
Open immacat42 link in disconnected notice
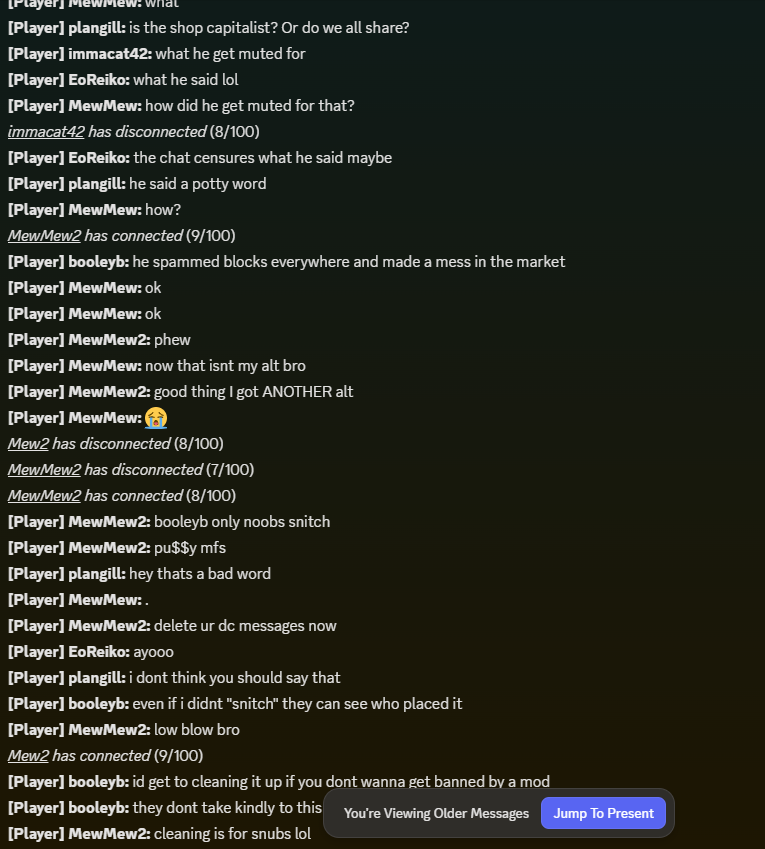pos(46,132)
